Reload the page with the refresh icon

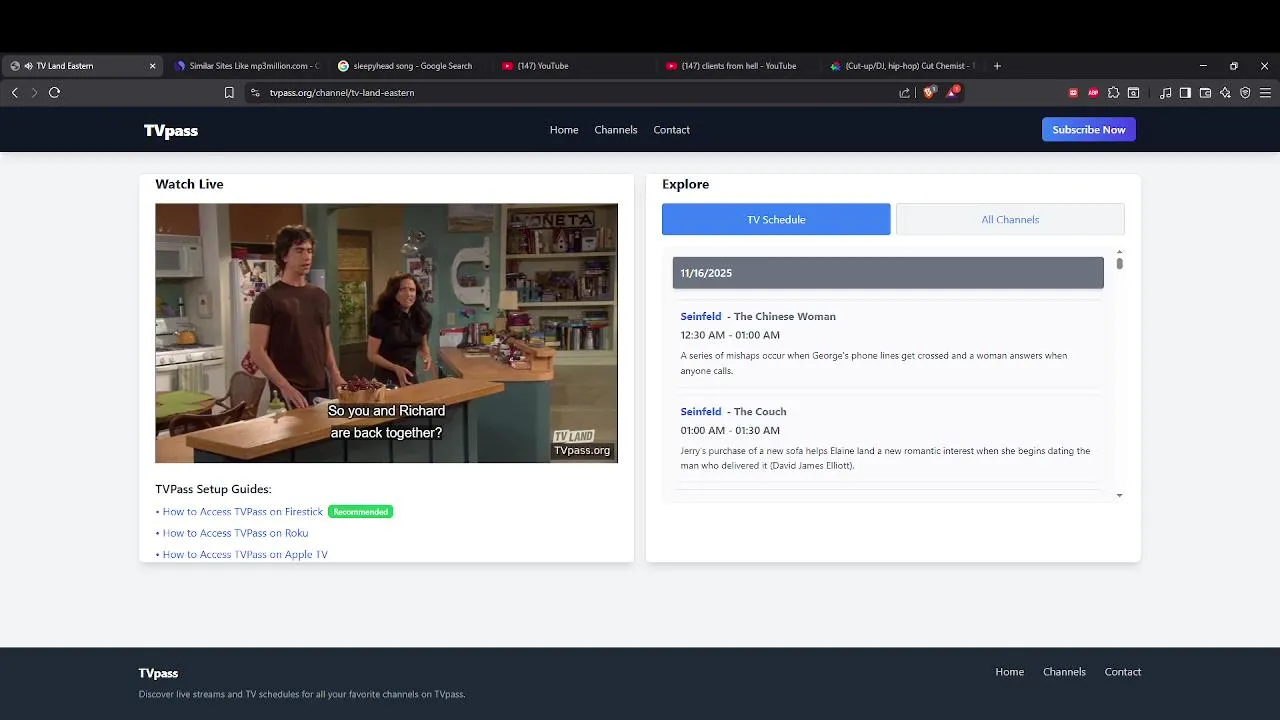(x=54, y=92)
